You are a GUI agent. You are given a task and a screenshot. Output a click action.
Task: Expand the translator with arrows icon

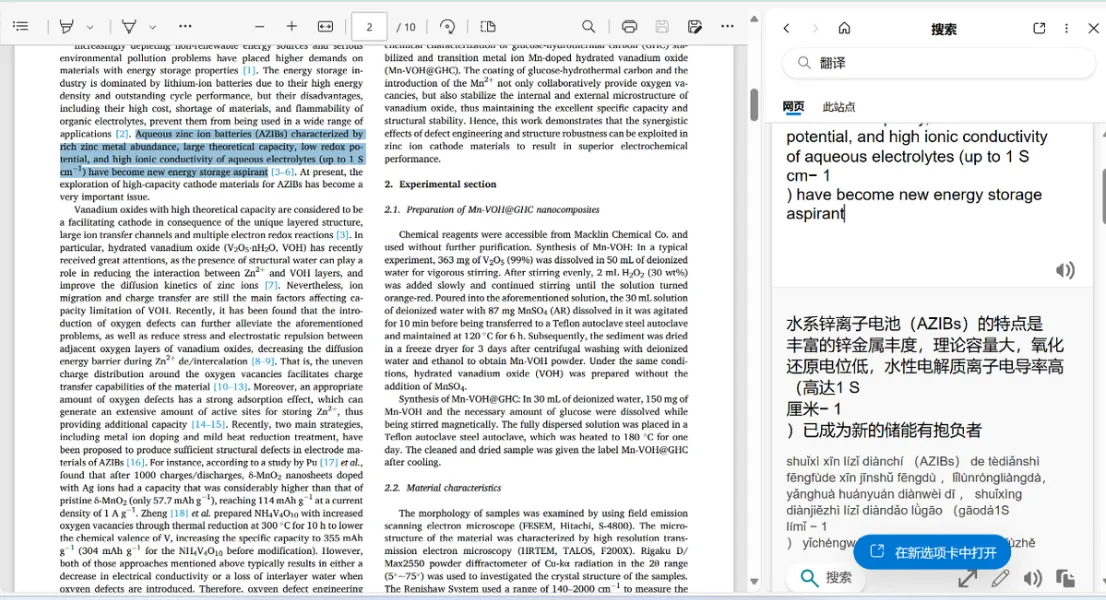[968, 579]
